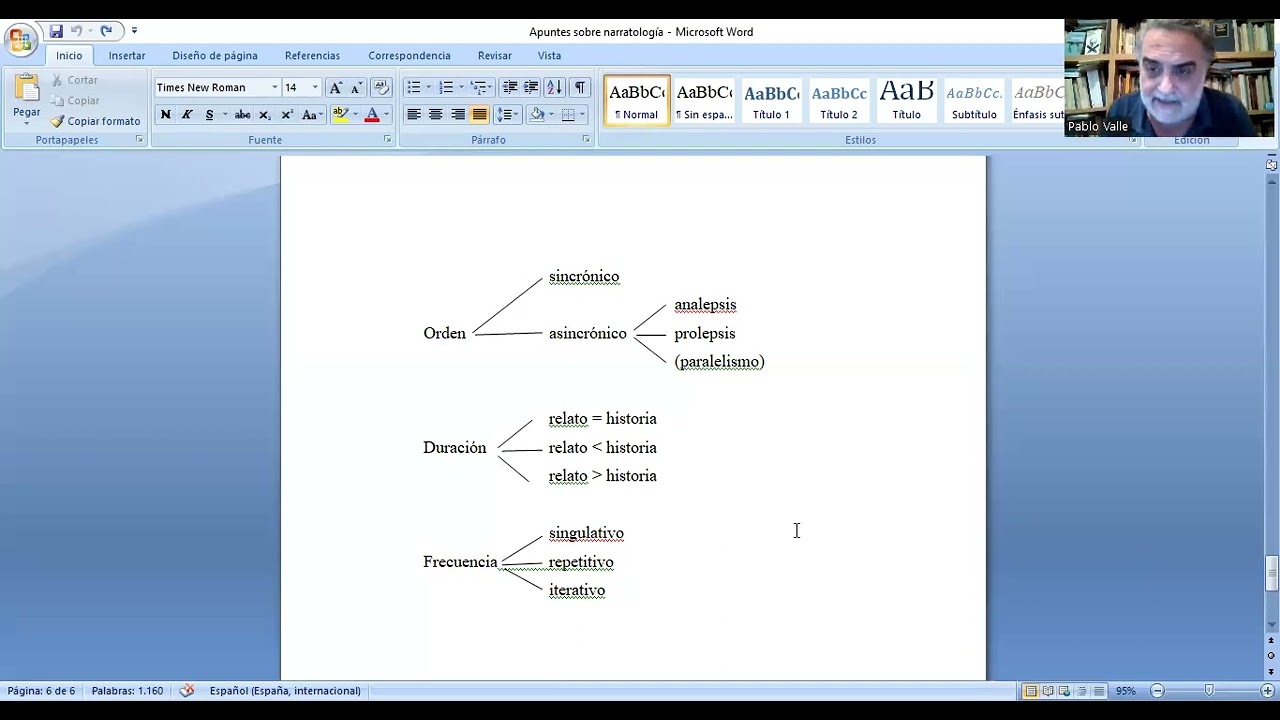Image resolution: width=1280 pixels, height=720 pixels.
Task: Click the Undo icon in quick access toolbar
Action: click(76, 31)
